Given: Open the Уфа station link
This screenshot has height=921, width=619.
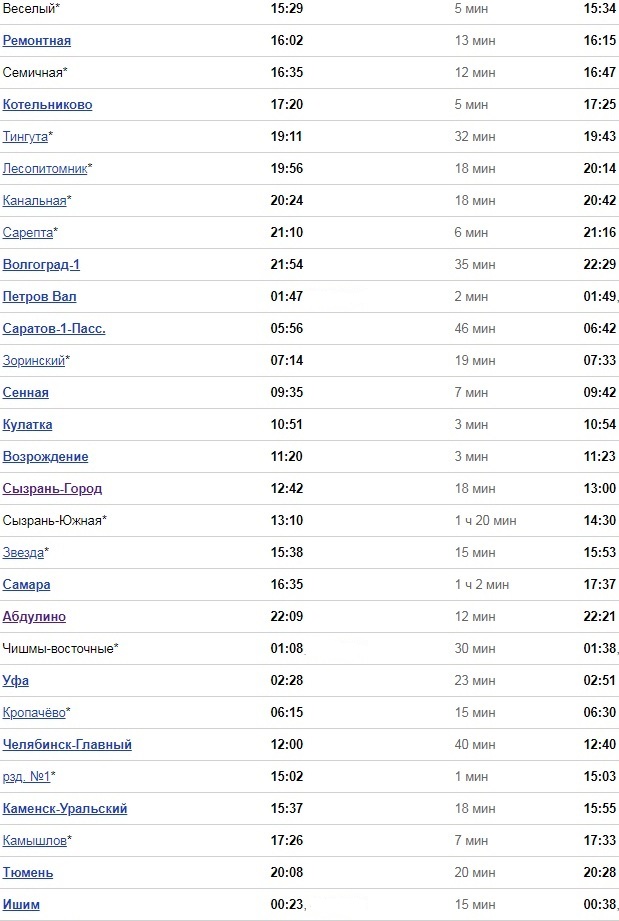Looking at the screenshot, I should (16, 681).
